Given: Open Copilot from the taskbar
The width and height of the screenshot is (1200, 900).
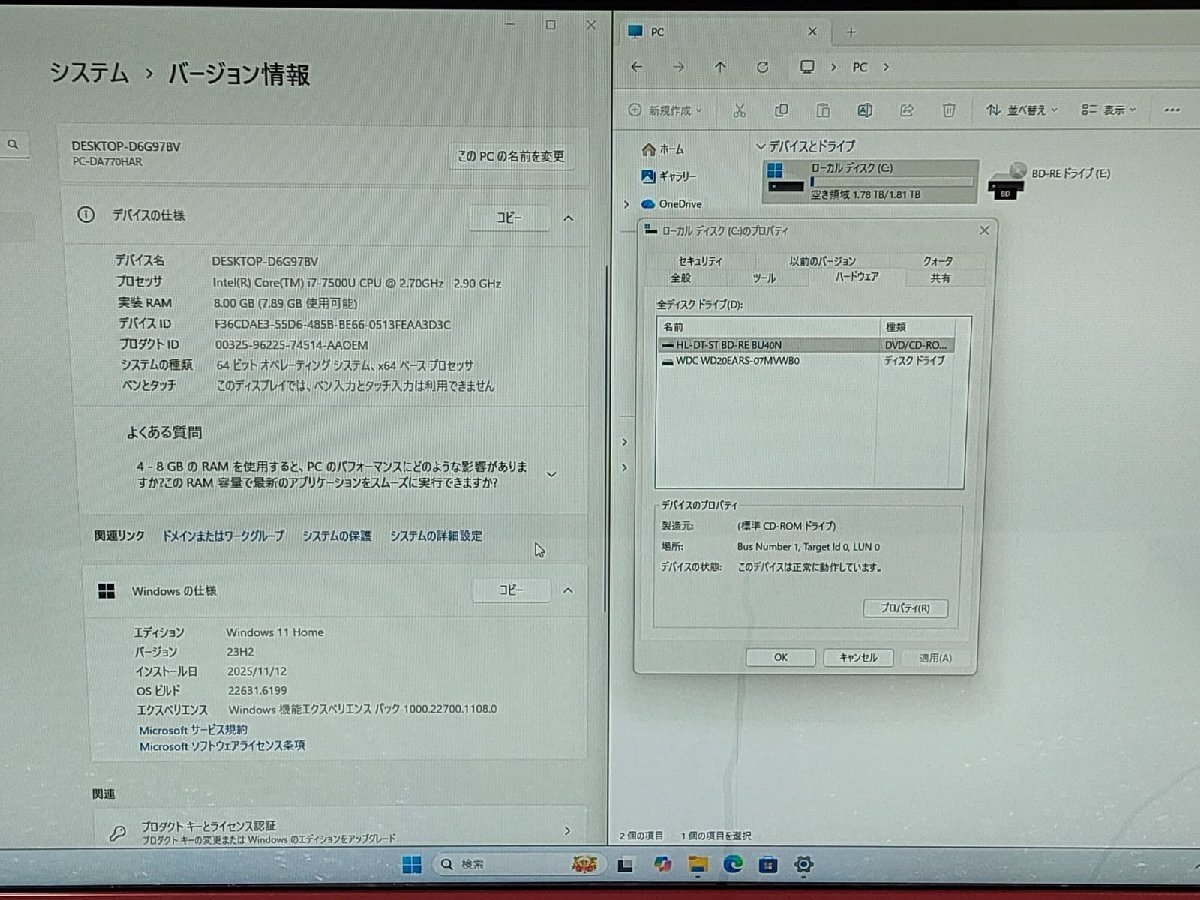Looking at the screenshot, I should click(661, 864).
